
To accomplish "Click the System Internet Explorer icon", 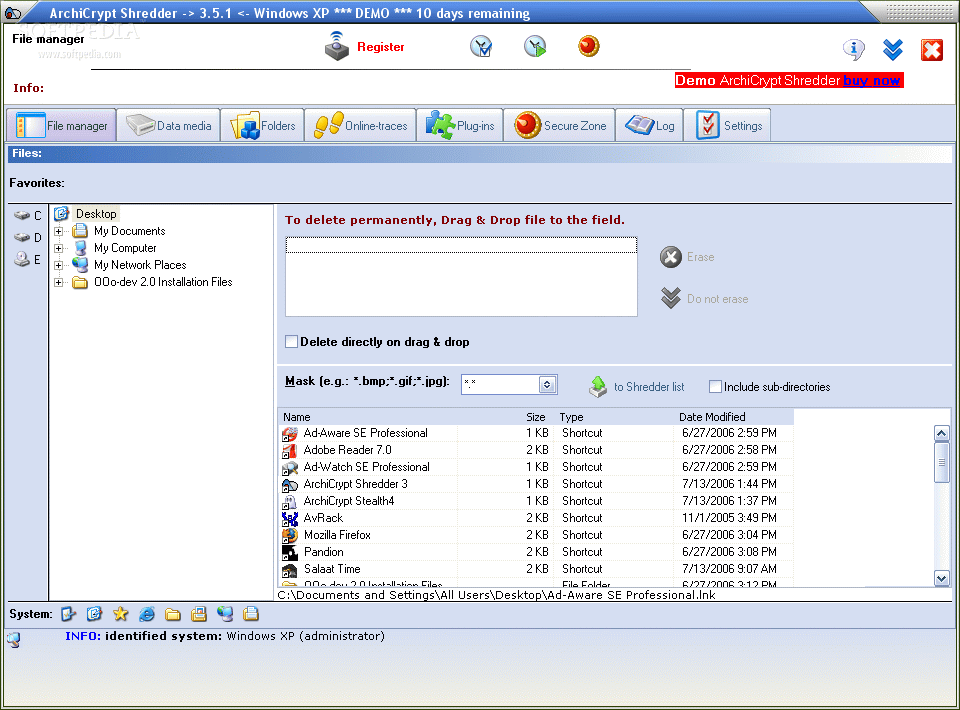I will (147, 614).
